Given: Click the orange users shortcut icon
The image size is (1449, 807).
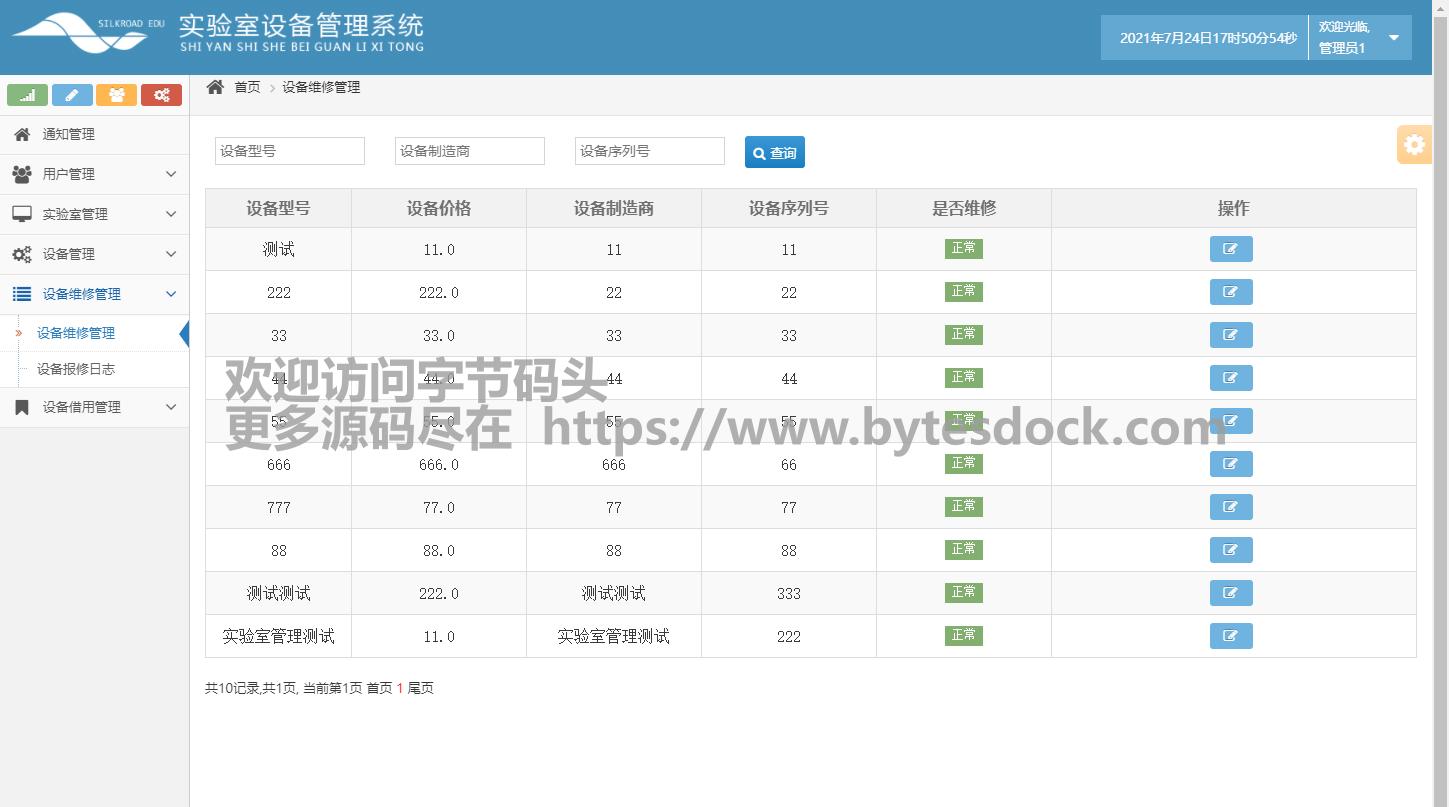Looking at the screenshot, I should 116,95.
